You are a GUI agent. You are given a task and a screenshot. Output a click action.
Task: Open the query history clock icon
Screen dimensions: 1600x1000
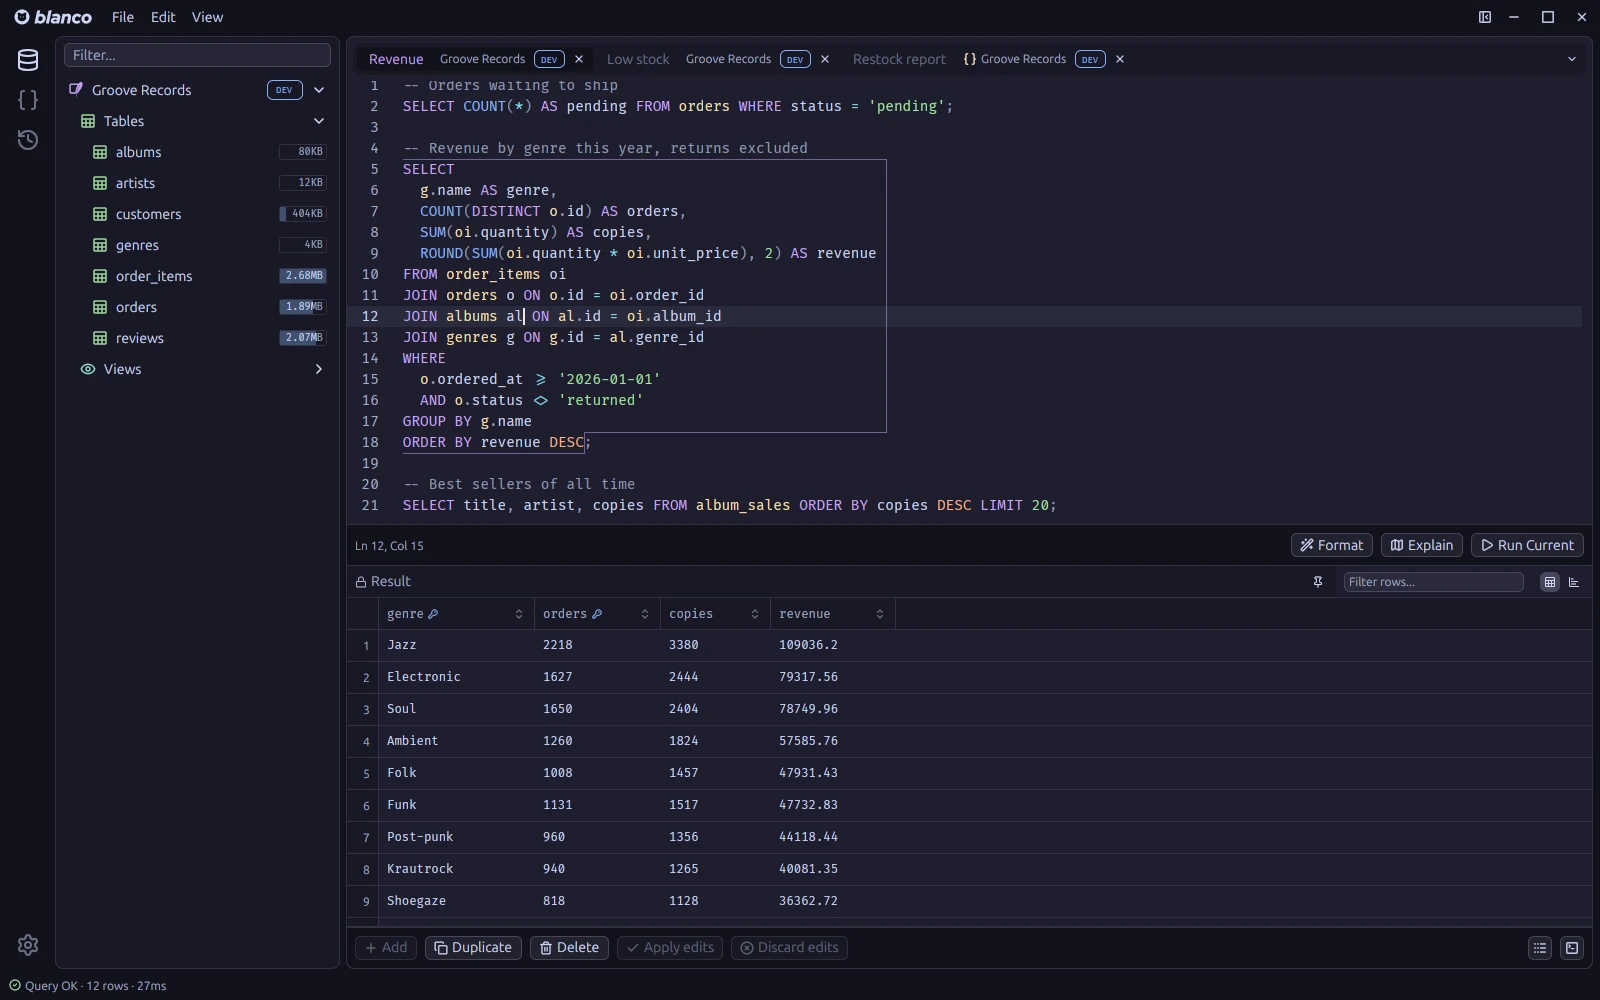28,140
